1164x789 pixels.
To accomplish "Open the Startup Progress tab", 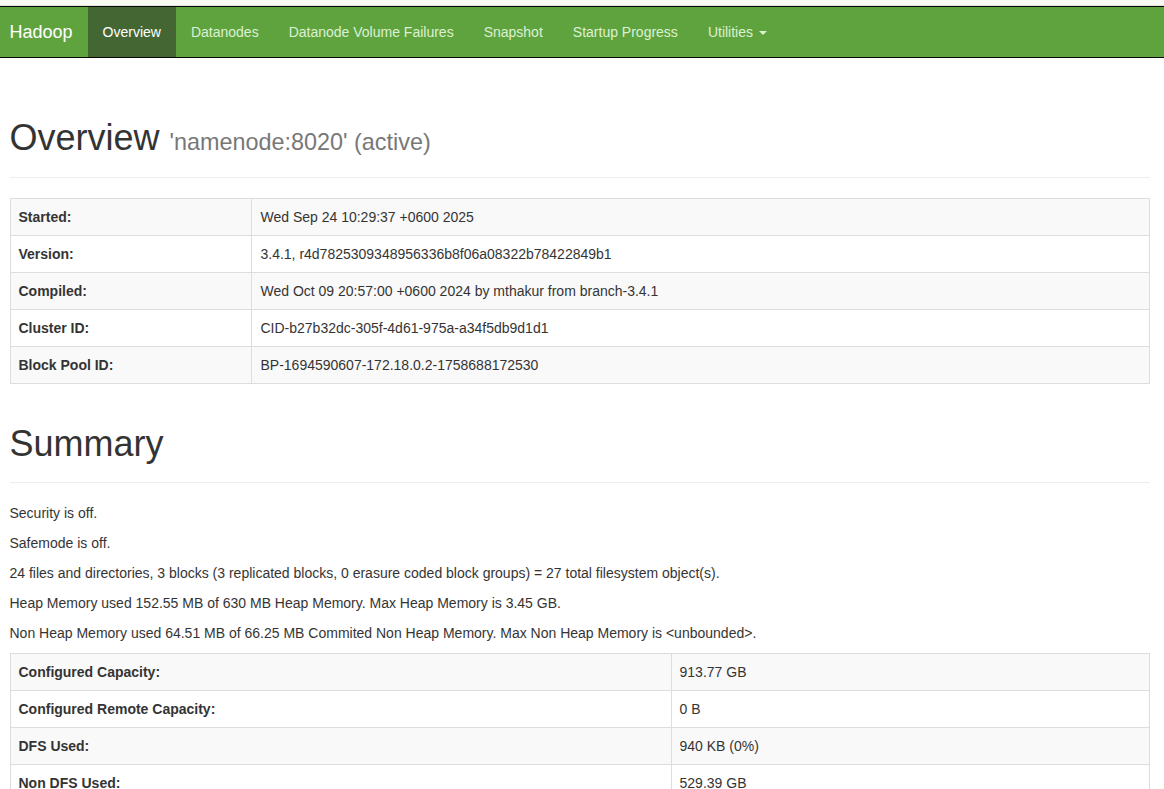I will pos(625,32).
